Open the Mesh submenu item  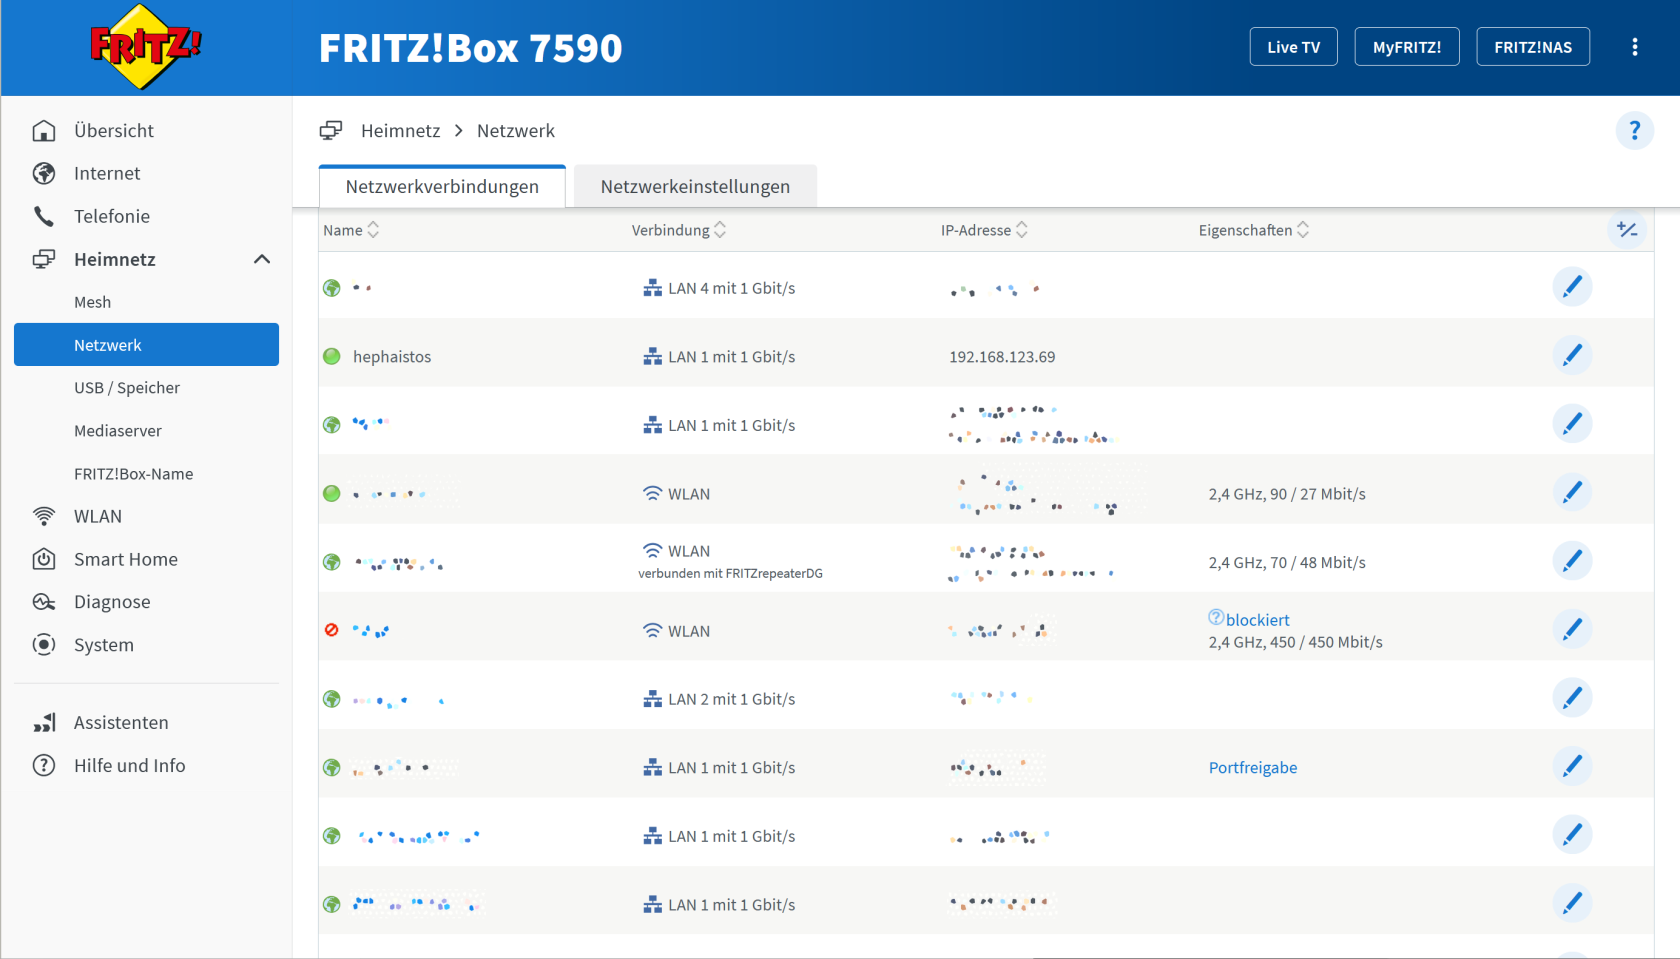click(92, 303)
